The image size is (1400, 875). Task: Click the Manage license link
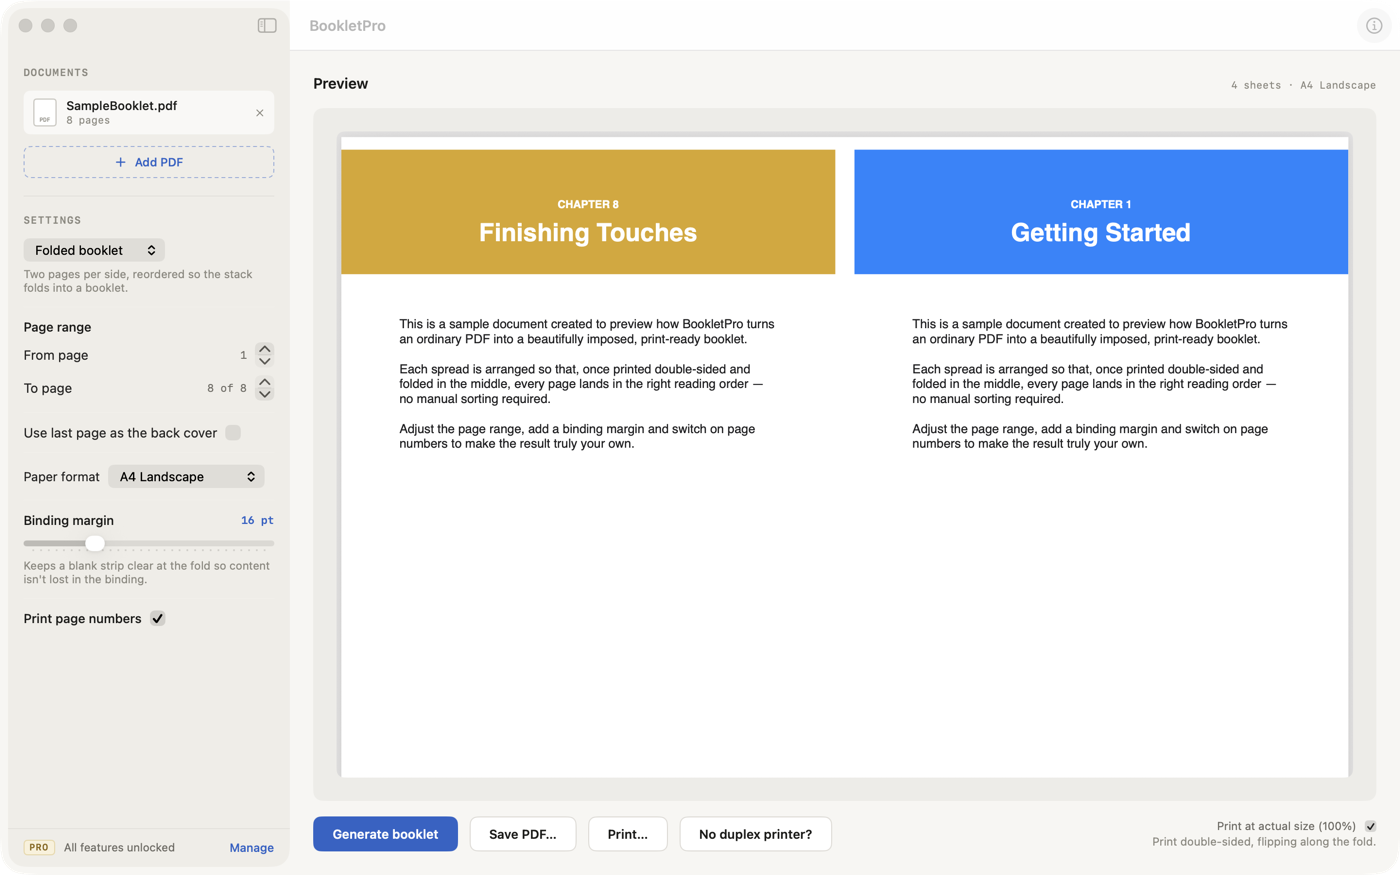click(251, 848)
